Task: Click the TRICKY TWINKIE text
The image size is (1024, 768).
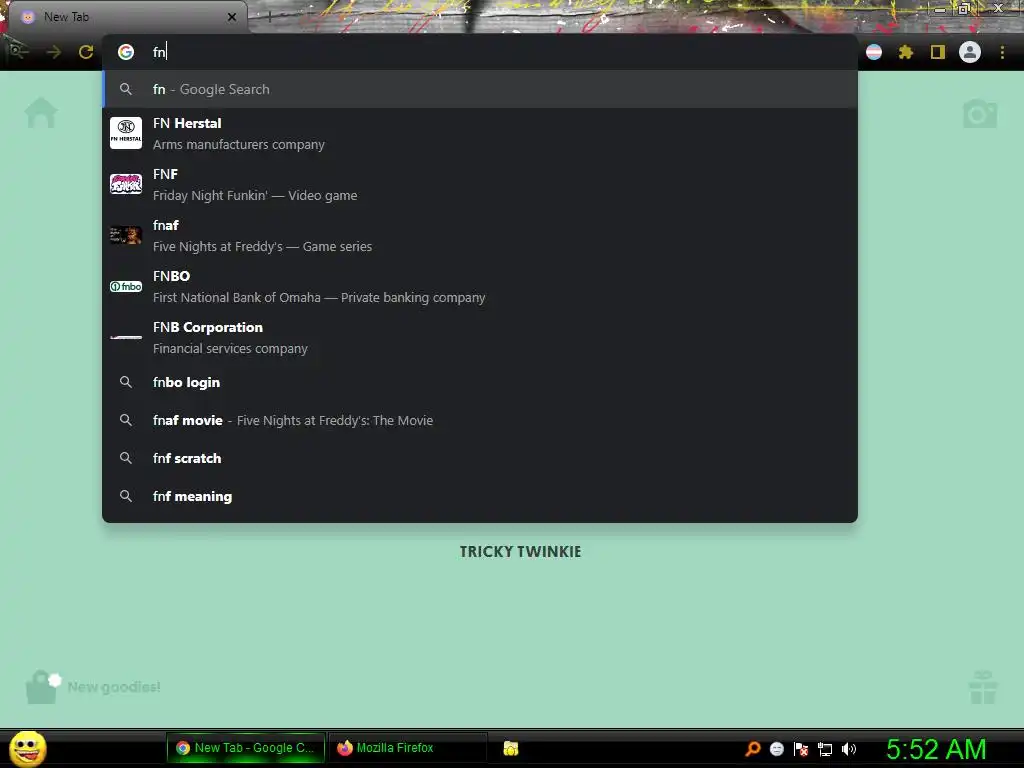Action: (x=520, y=552)
